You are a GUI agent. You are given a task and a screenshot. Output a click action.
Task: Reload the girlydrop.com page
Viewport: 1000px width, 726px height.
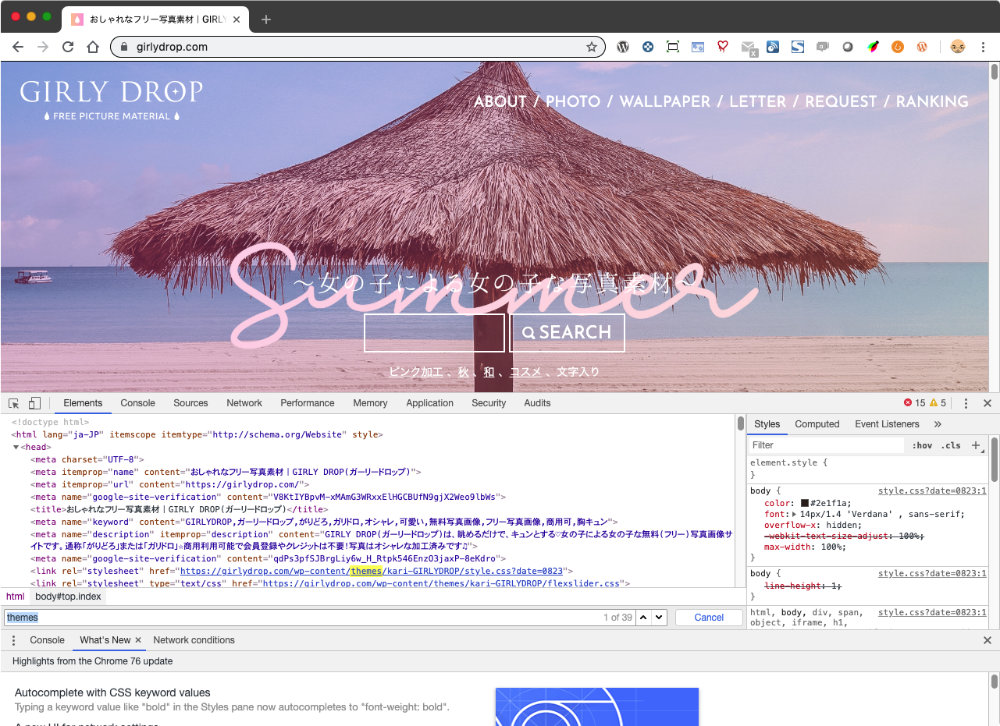(x=68, y=47)
